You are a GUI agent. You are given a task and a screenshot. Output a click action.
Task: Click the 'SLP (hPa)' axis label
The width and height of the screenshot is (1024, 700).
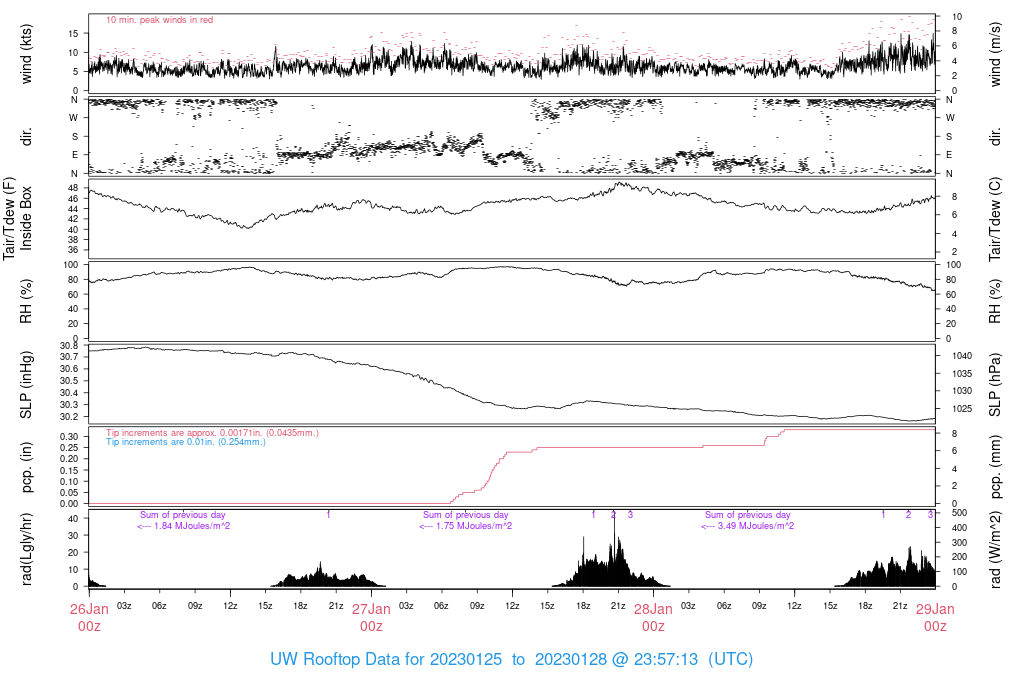coord(995,385)
